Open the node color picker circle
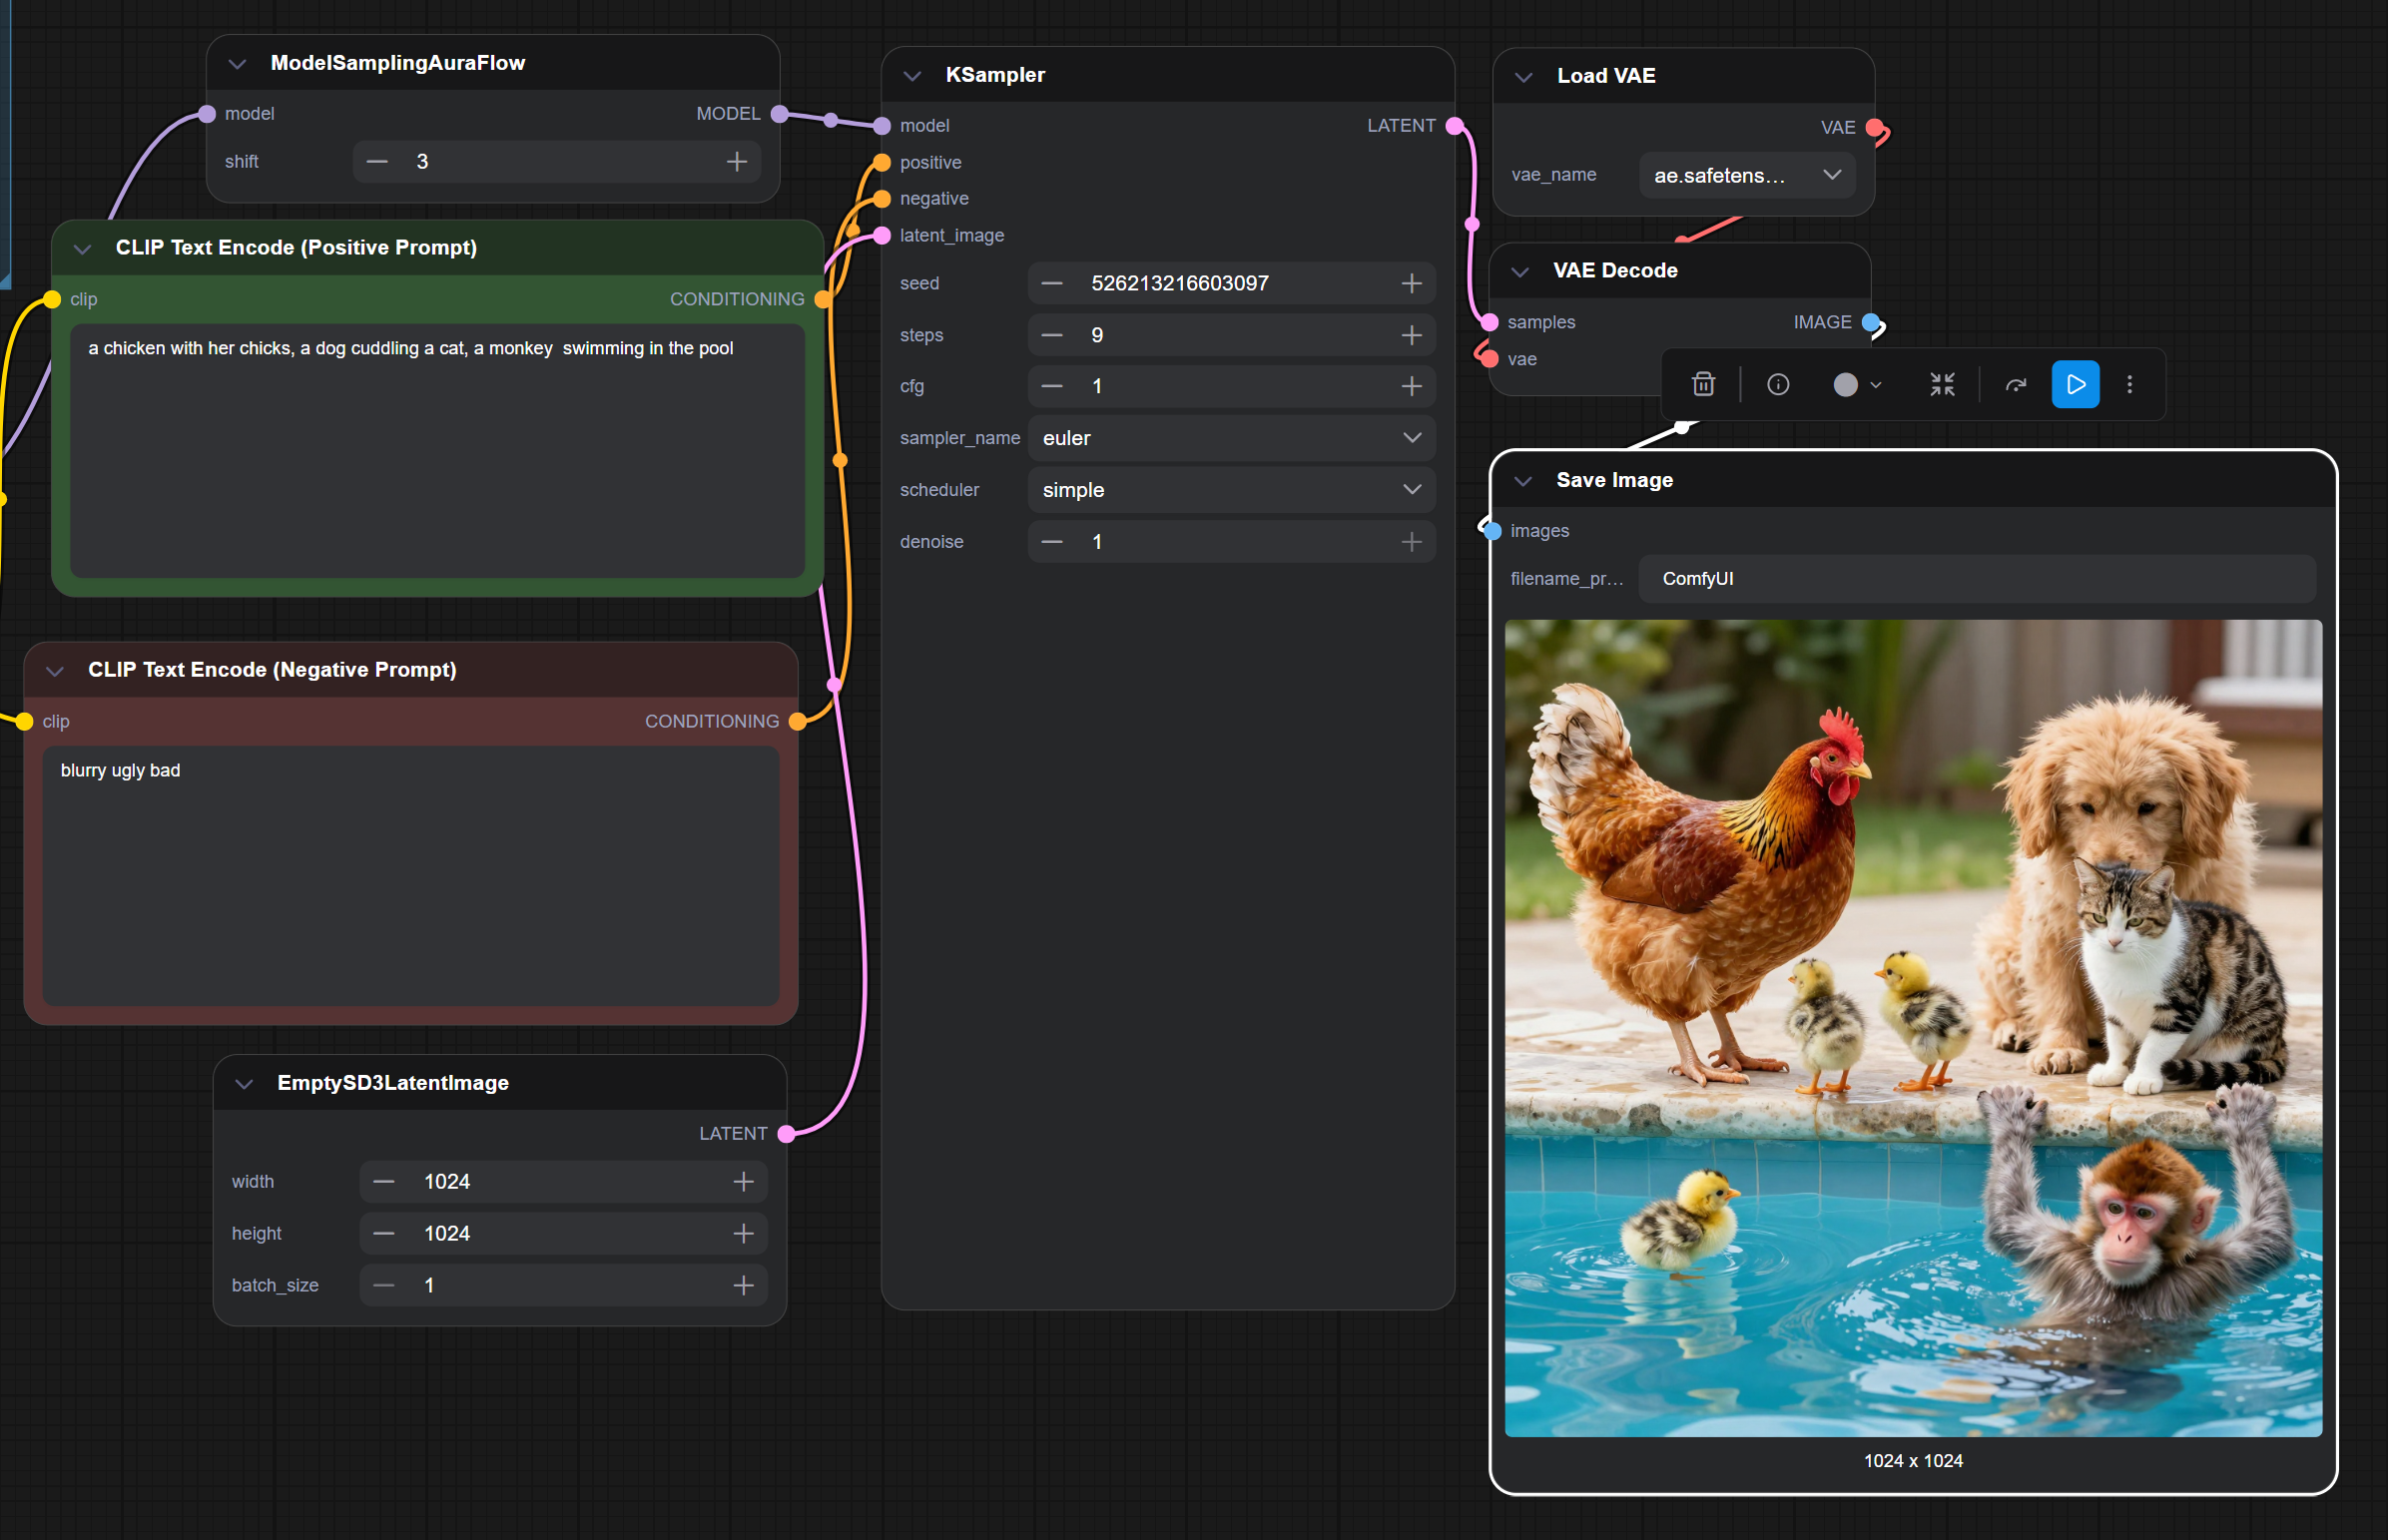 tap(1846, 384)
